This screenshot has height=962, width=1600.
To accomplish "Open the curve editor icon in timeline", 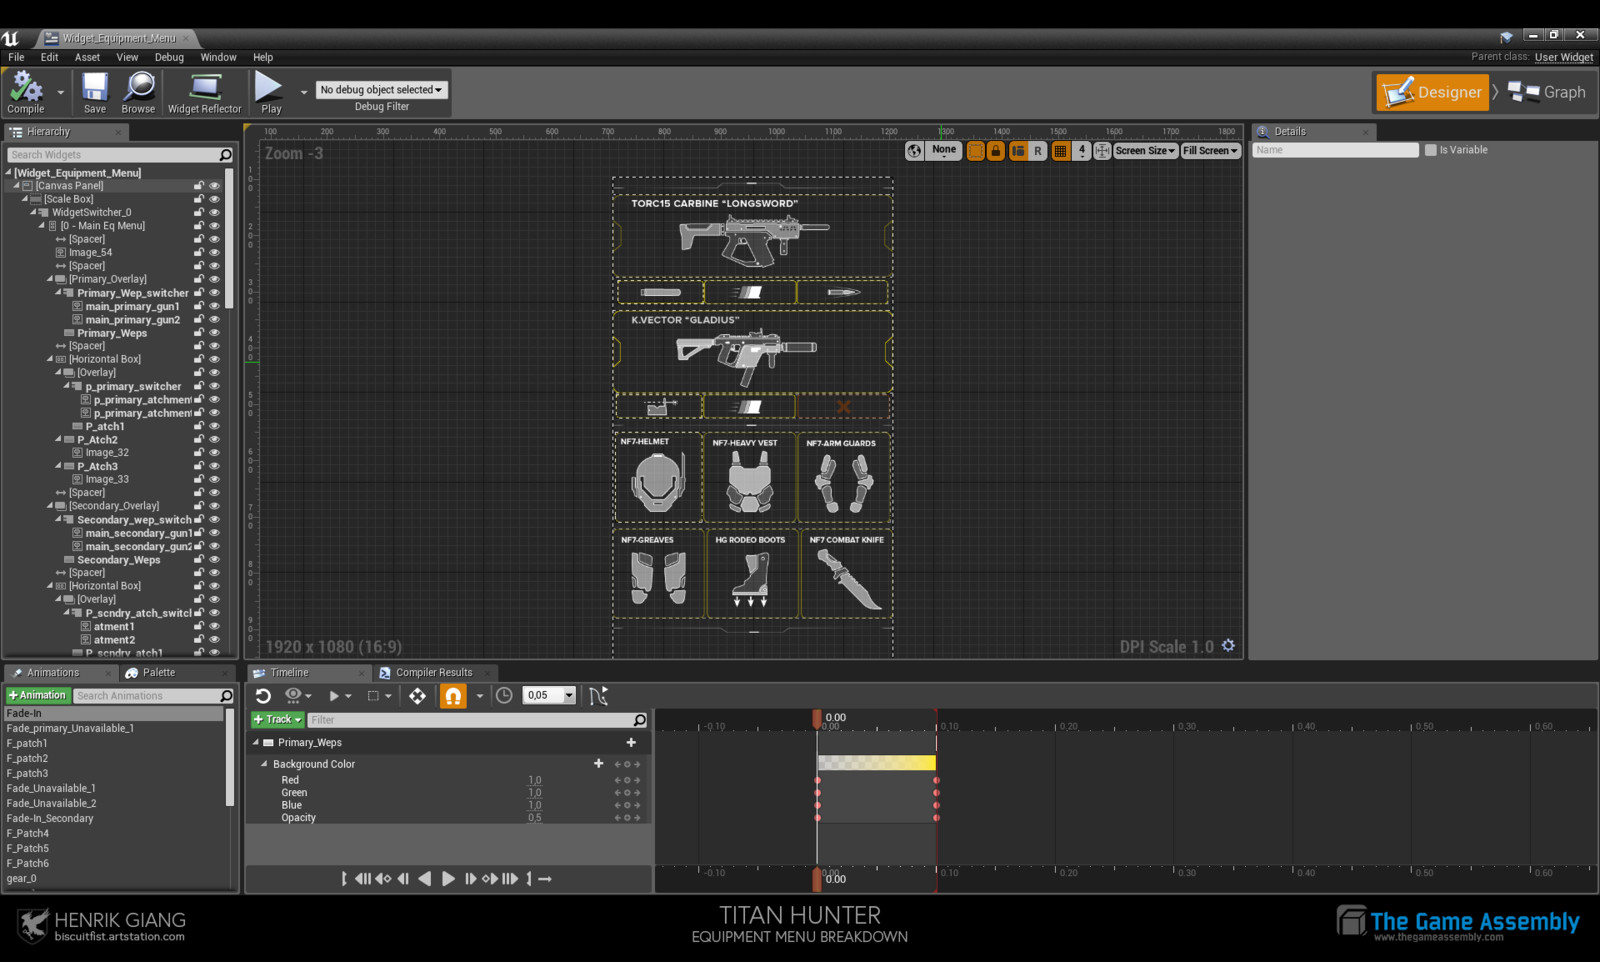I will coord(598,696).
